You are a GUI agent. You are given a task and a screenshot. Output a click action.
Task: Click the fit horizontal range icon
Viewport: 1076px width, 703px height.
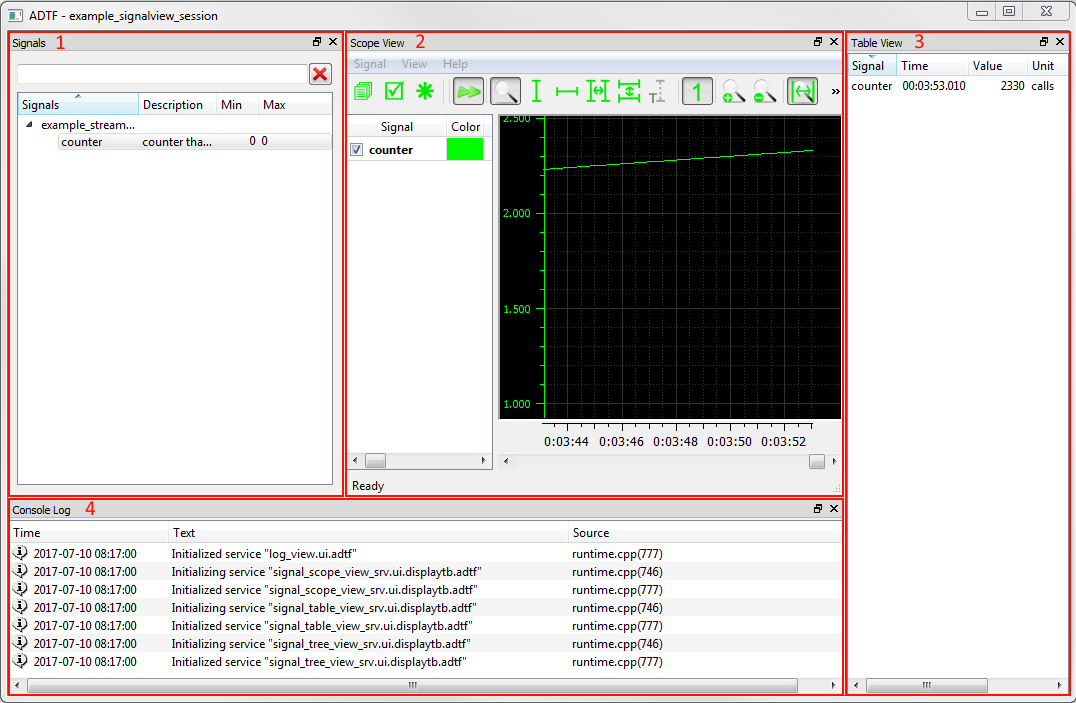[x=598, y=91]
